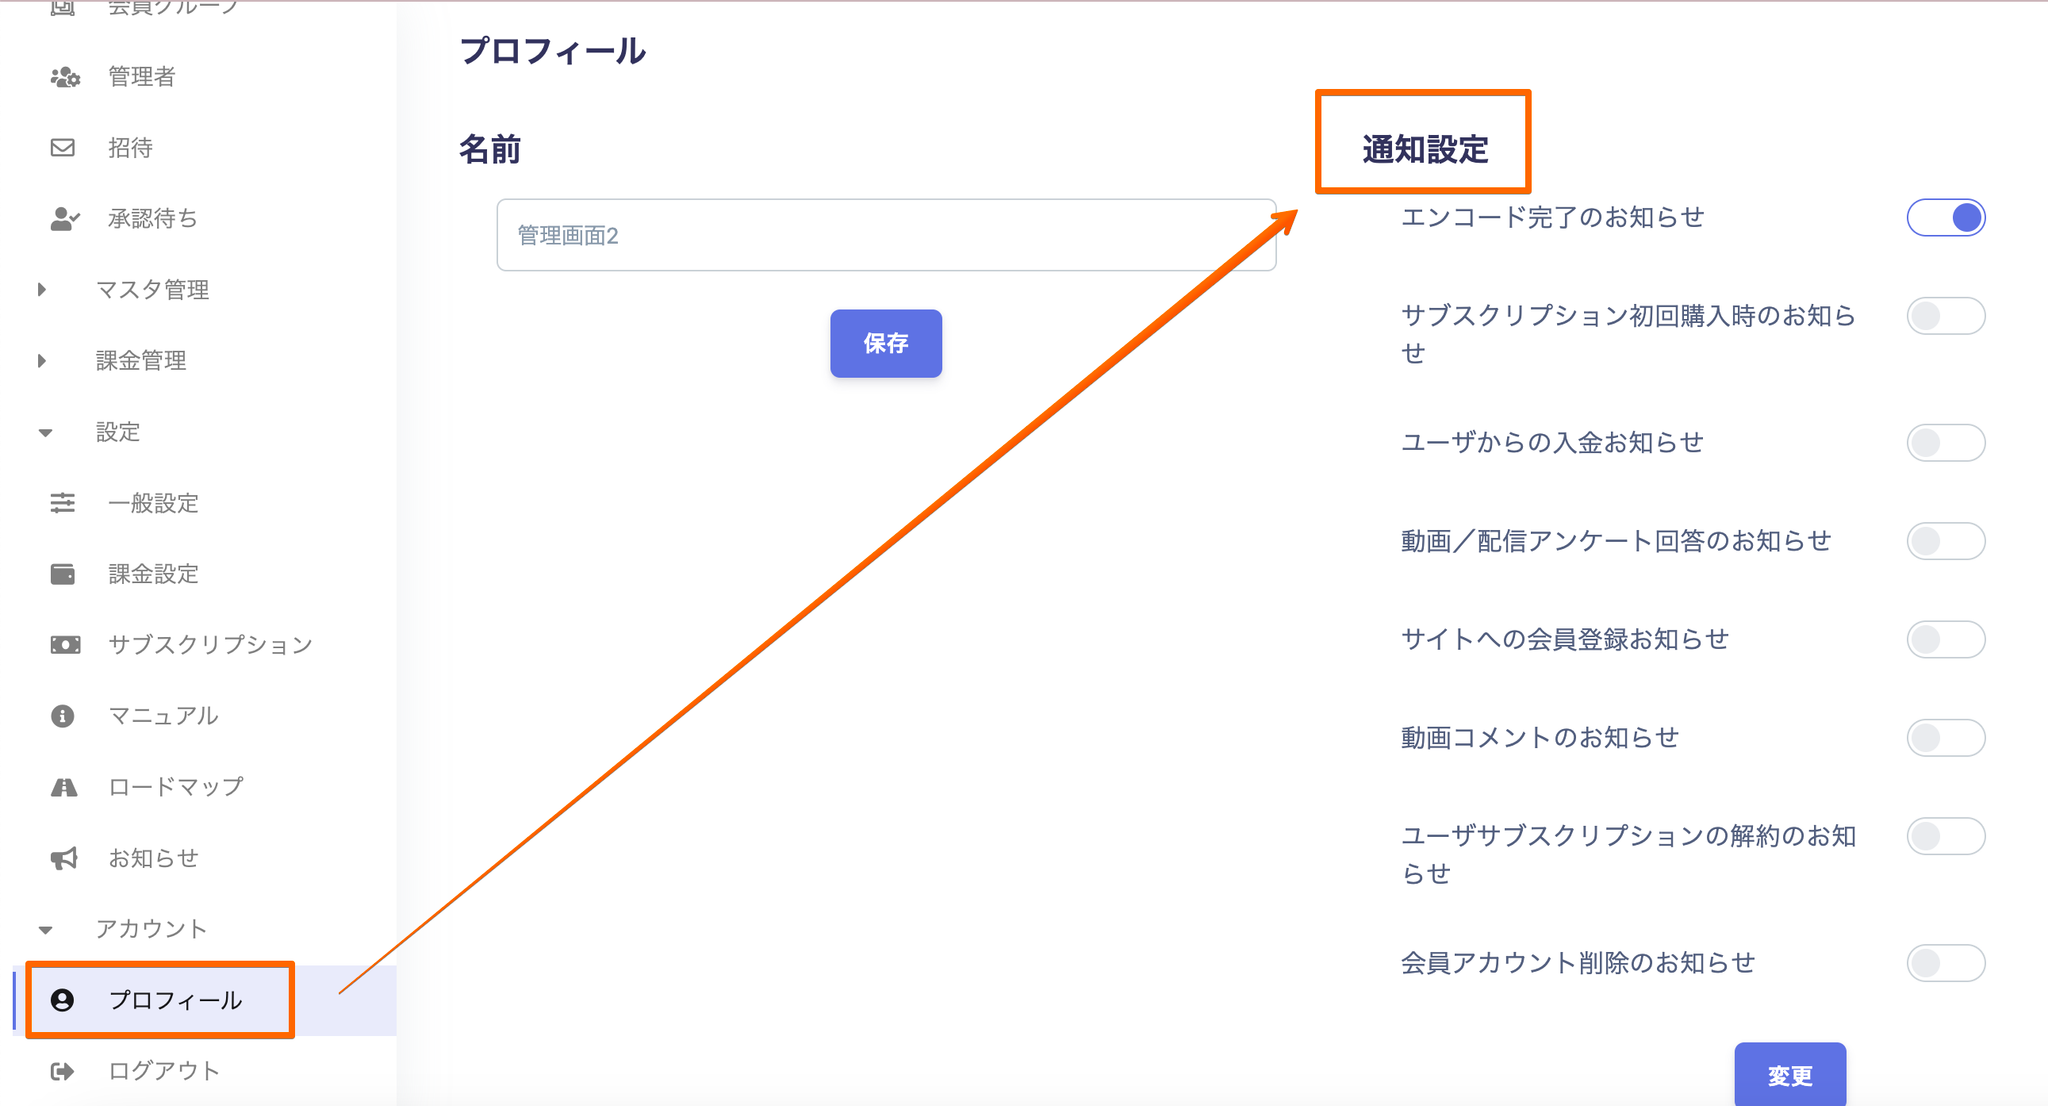Image resolution: width=2048 pixels, height=1106 pixels.
Task: Click the 承認待ち user-check icon
Action: tap(65, 219)
